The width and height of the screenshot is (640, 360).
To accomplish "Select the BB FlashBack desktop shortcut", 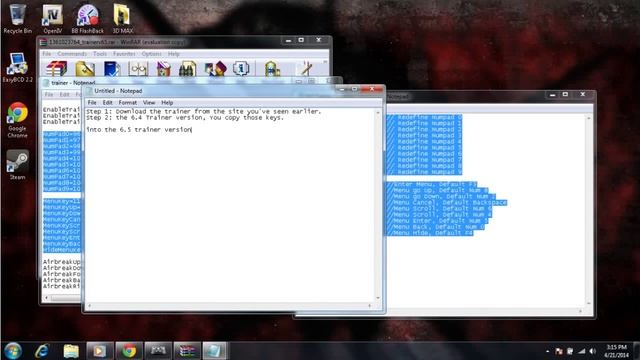I will 87,19.
